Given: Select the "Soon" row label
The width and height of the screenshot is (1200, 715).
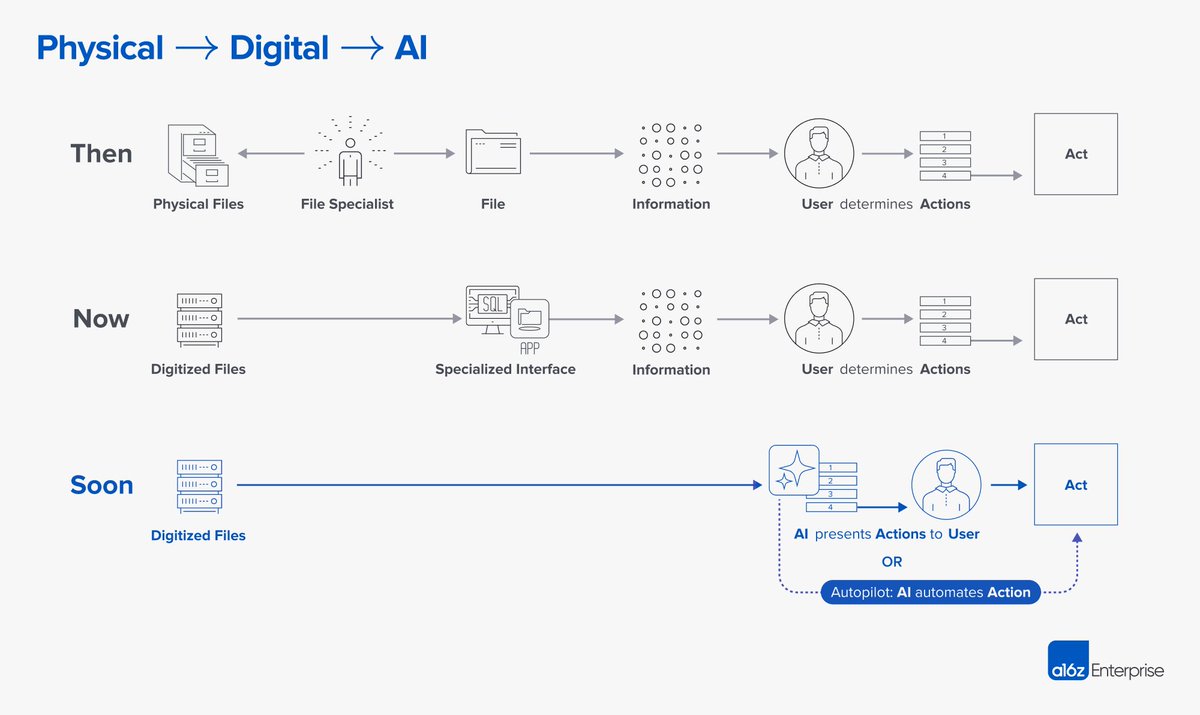Looking at the screenshot, I should 102,485.
